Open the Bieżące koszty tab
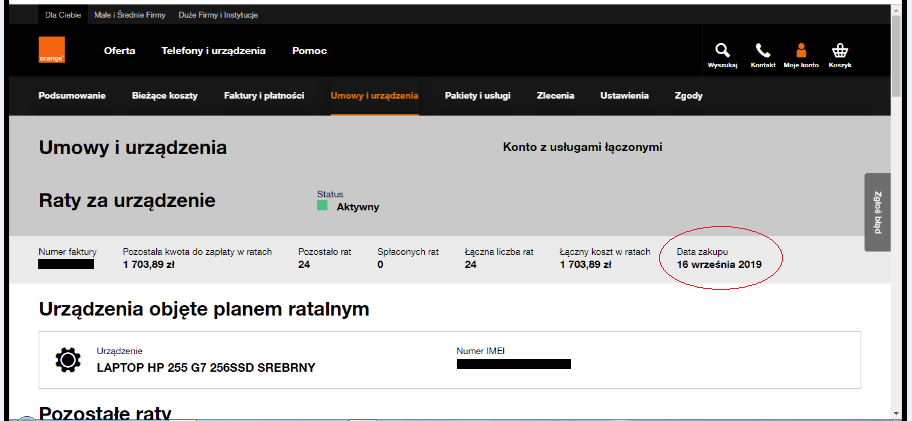Viewport: 912px width, 421px height. point(165,96)
